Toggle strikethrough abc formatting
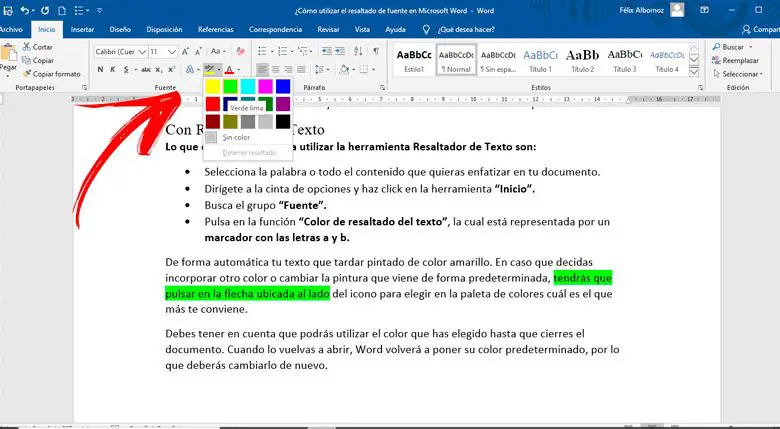Image resolution: width=780 pixels, height=429 pixels. click(146, 69)
